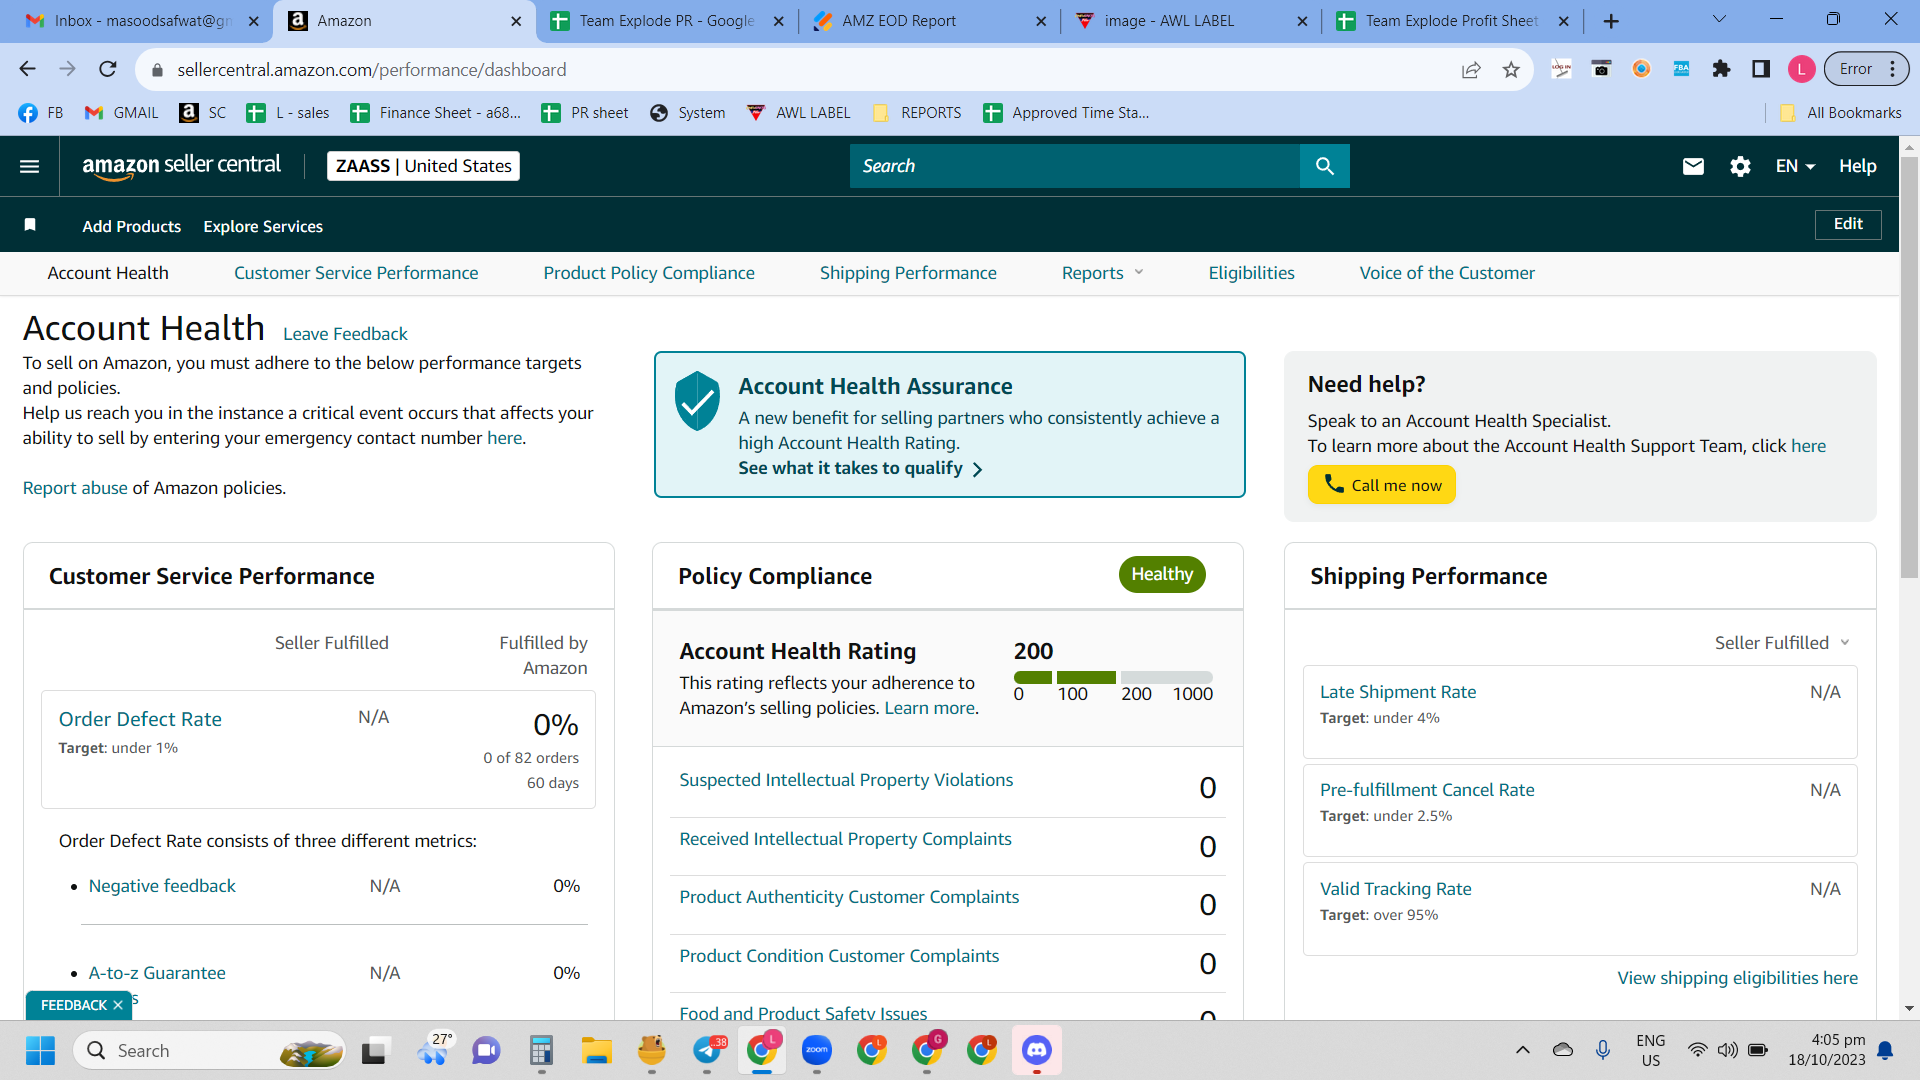Screen dimensions: 1920x1080
Task: Click the Report abuse link
Action: (75, 488)
